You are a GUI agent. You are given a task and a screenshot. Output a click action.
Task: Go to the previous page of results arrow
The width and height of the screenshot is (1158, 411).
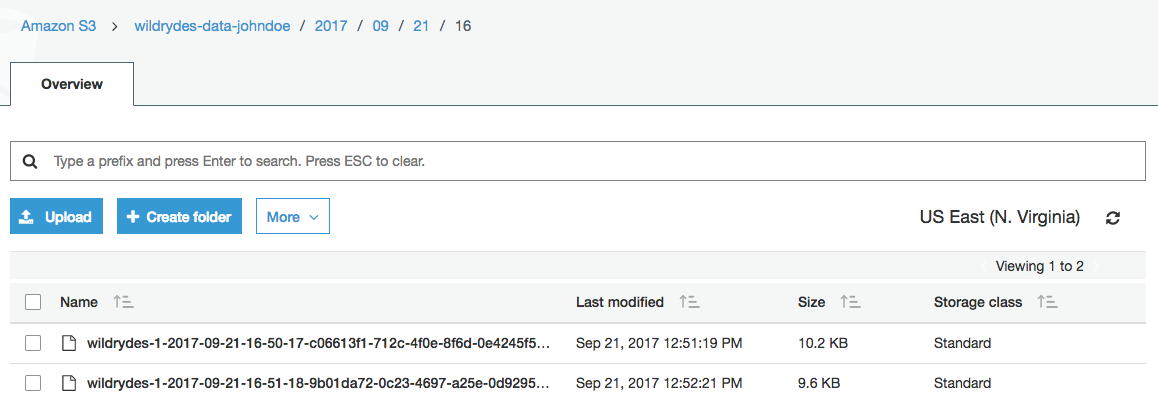pos(984,266)
